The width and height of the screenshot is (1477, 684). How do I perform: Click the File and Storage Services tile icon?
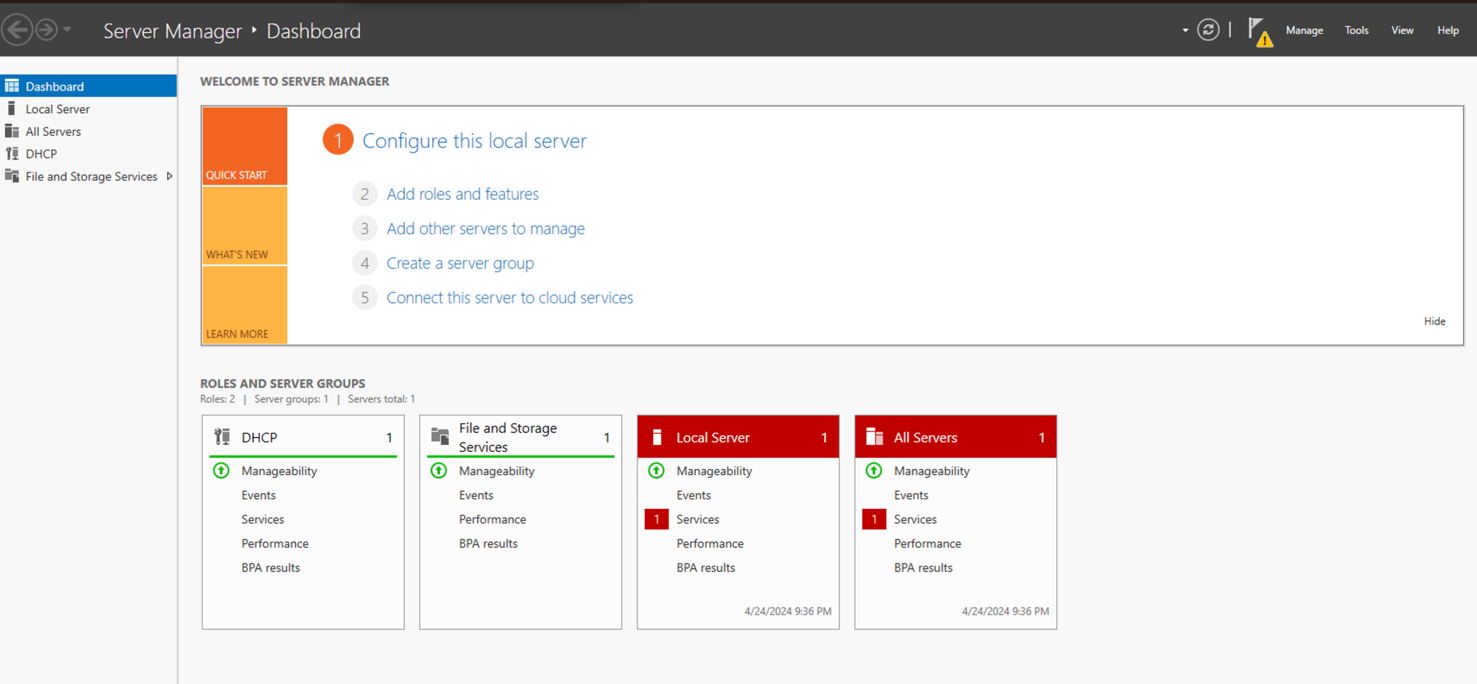point(440,437)
